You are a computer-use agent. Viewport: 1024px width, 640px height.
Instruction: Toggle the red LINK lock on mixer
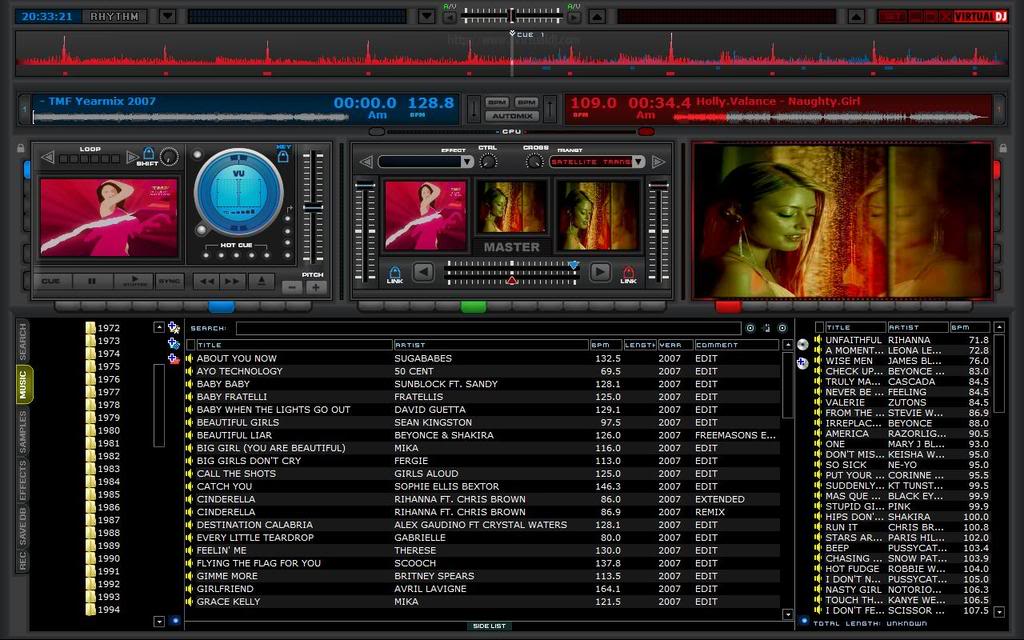[628, 273]
